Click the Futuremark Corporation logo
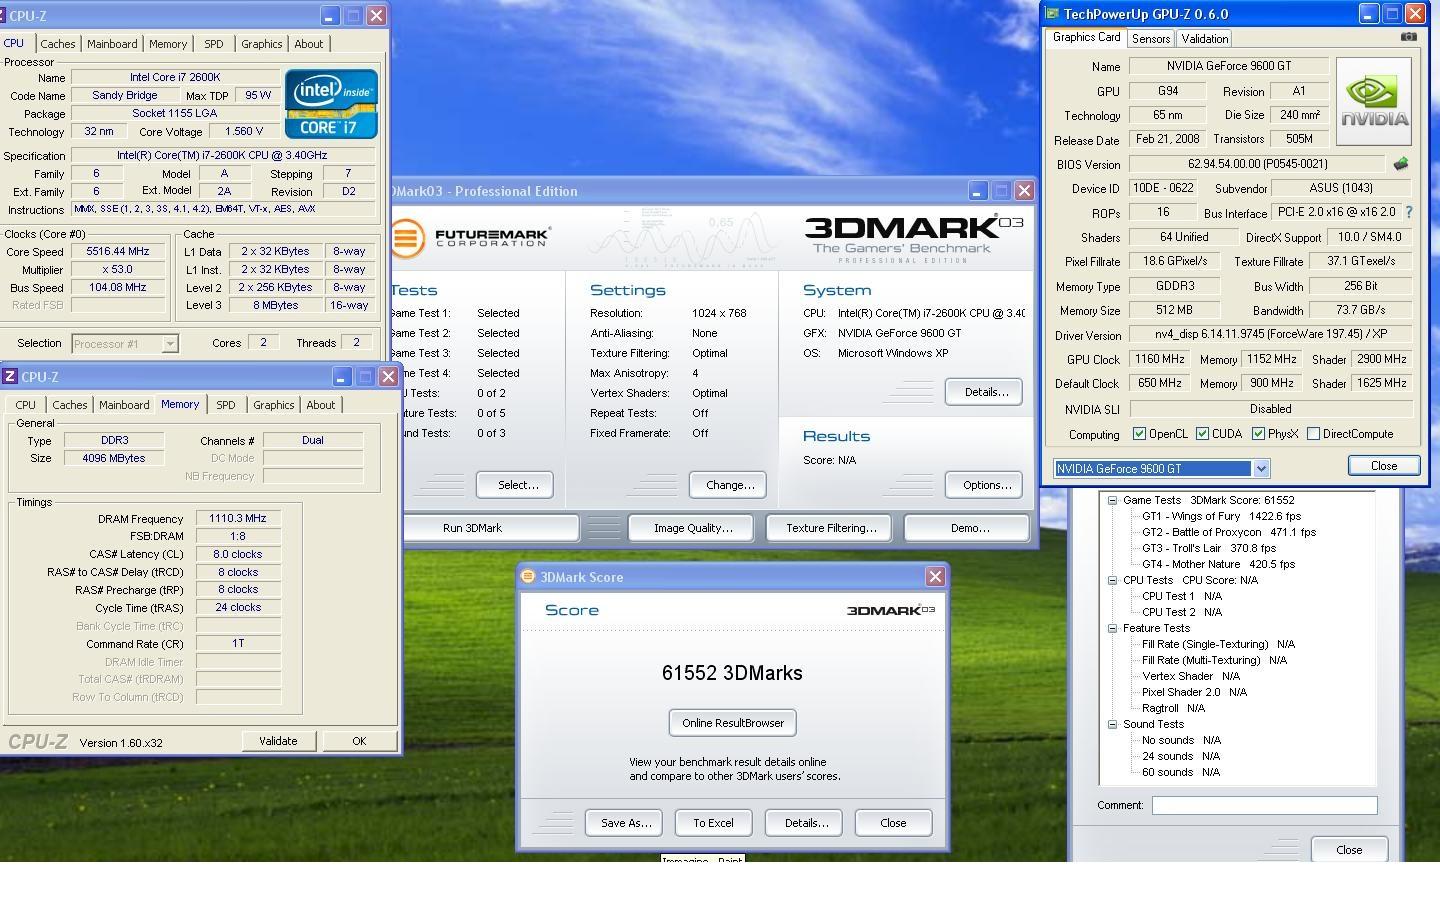Screen dimensions: 1440x900 pos(471,237)
